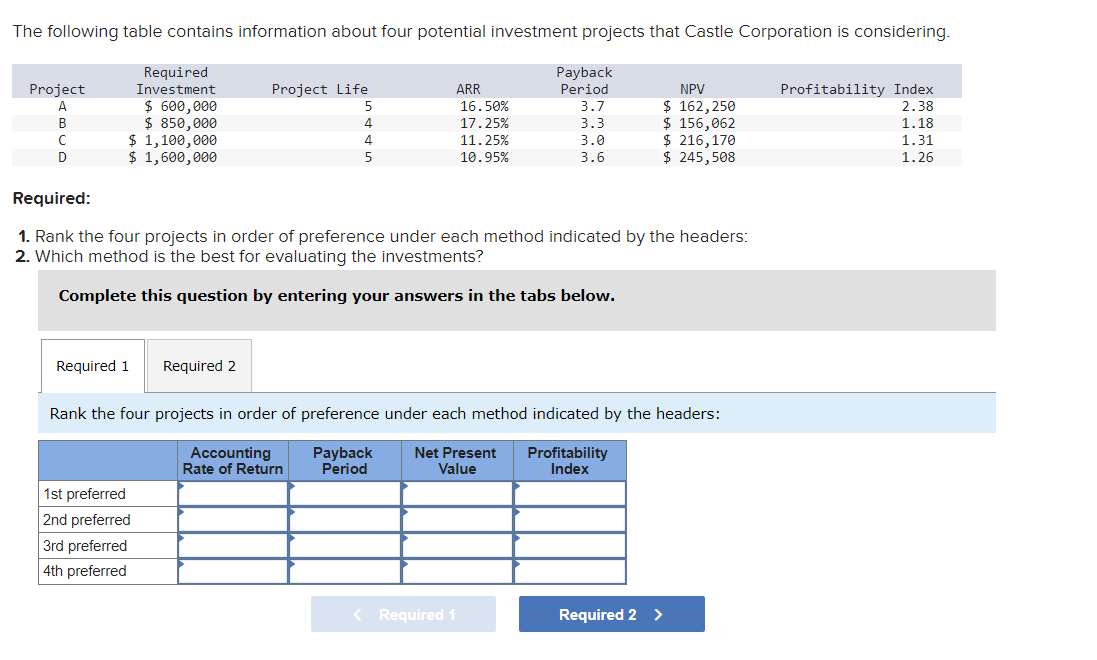Open 1st preferred Payback Period dropdown
Viewport: 1097px width, 660px height.
[x=345, y=493]
